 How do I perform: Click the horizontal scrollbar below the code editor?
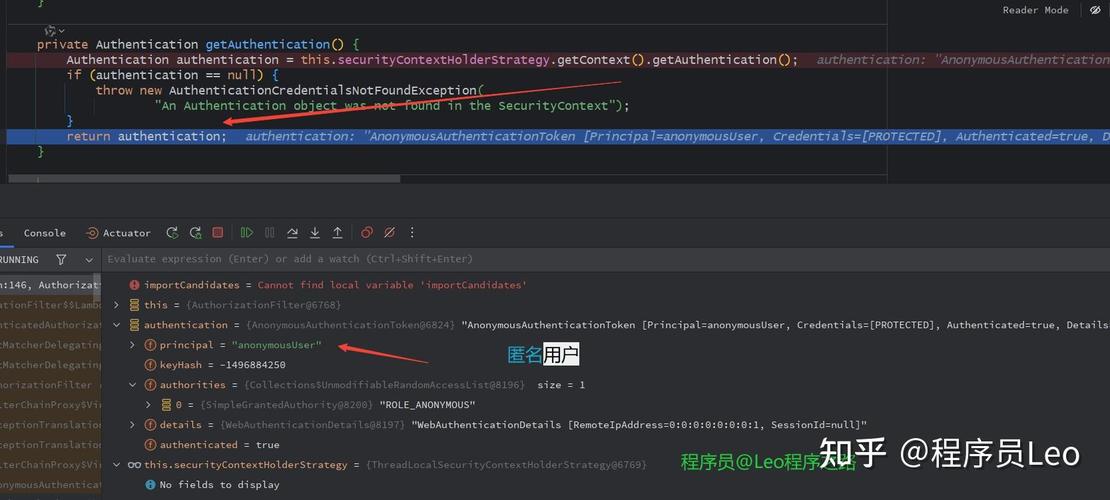203,178
